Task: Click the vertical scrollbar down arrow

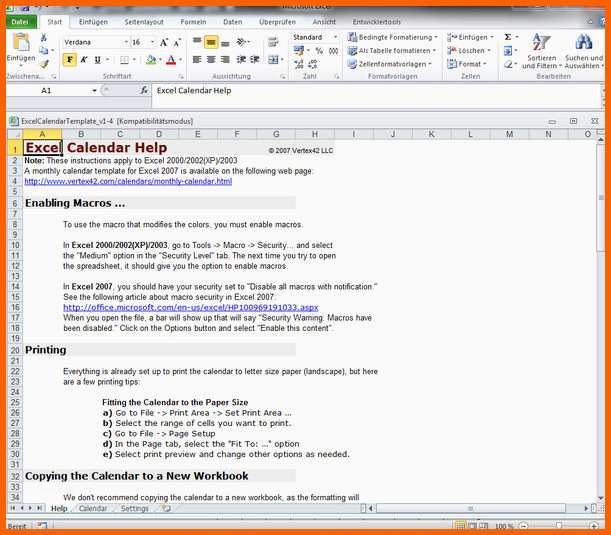Action: (600, 498)
